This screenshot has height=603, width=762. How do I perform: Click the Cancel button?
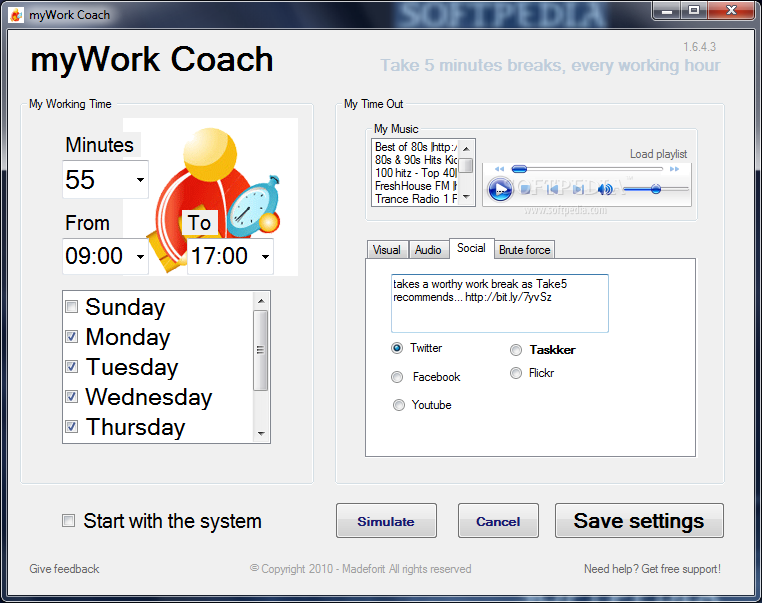498,521
